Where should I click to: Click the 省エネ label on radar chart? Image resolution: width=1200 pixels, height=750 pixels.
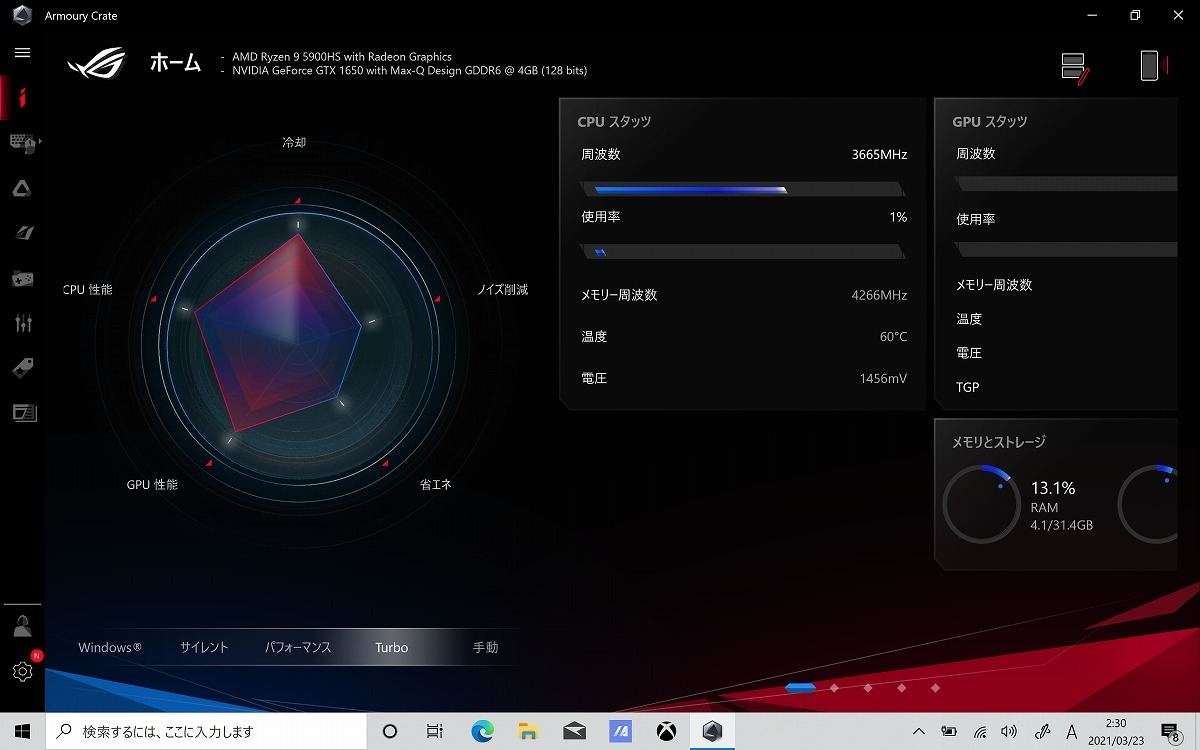click(x=435, y=484)
